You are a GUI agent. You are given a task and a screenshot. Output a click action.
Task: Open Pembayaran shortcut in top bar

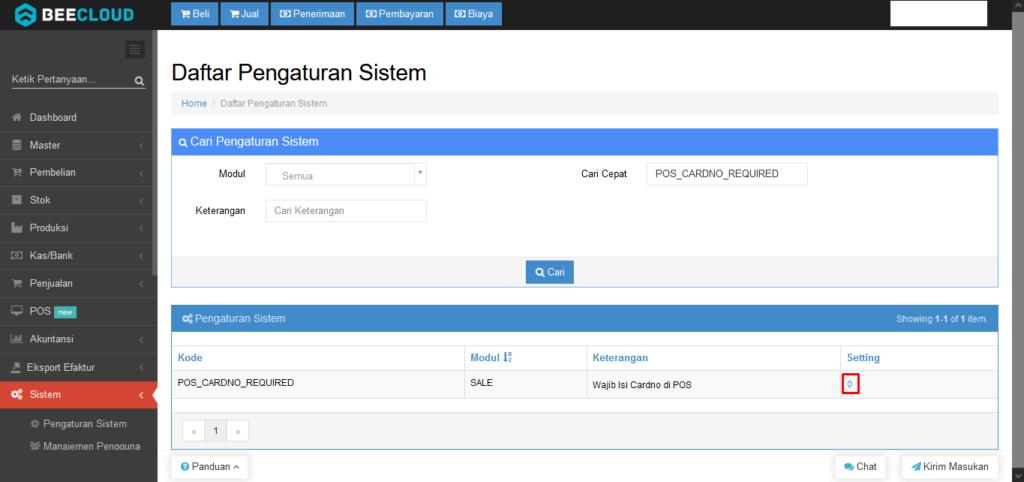tap(400, 14)
